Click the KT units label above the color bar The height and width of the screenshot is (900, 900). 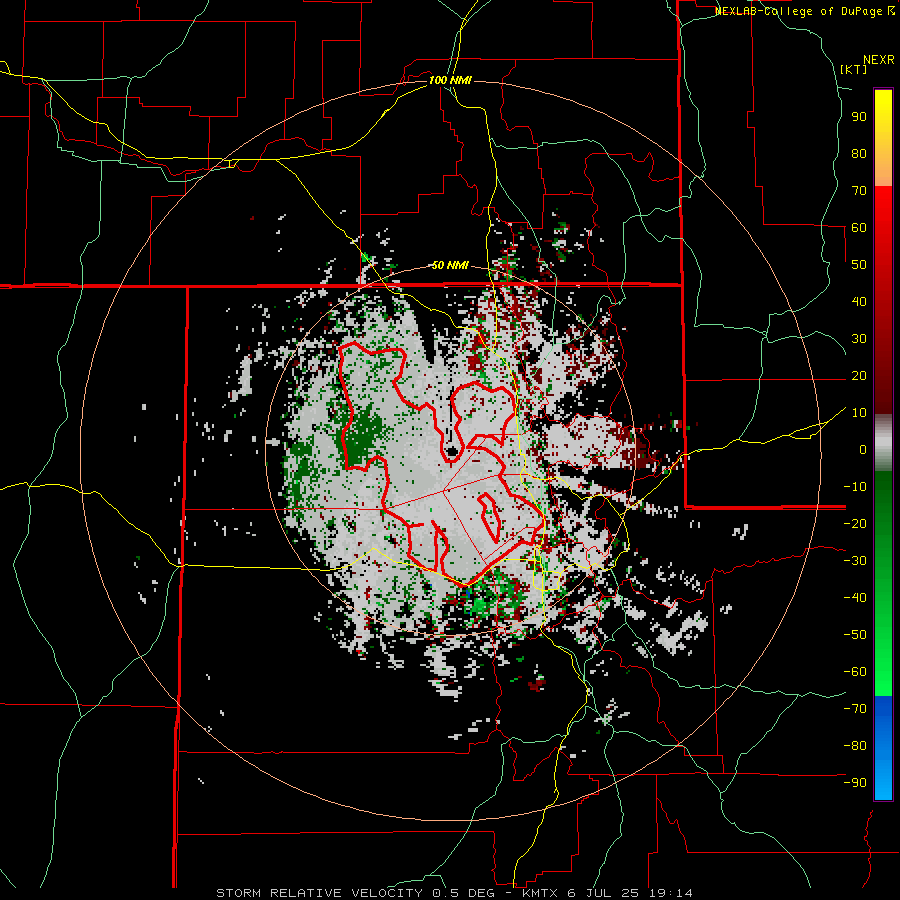pyautogui.click(x=854, y=69)
